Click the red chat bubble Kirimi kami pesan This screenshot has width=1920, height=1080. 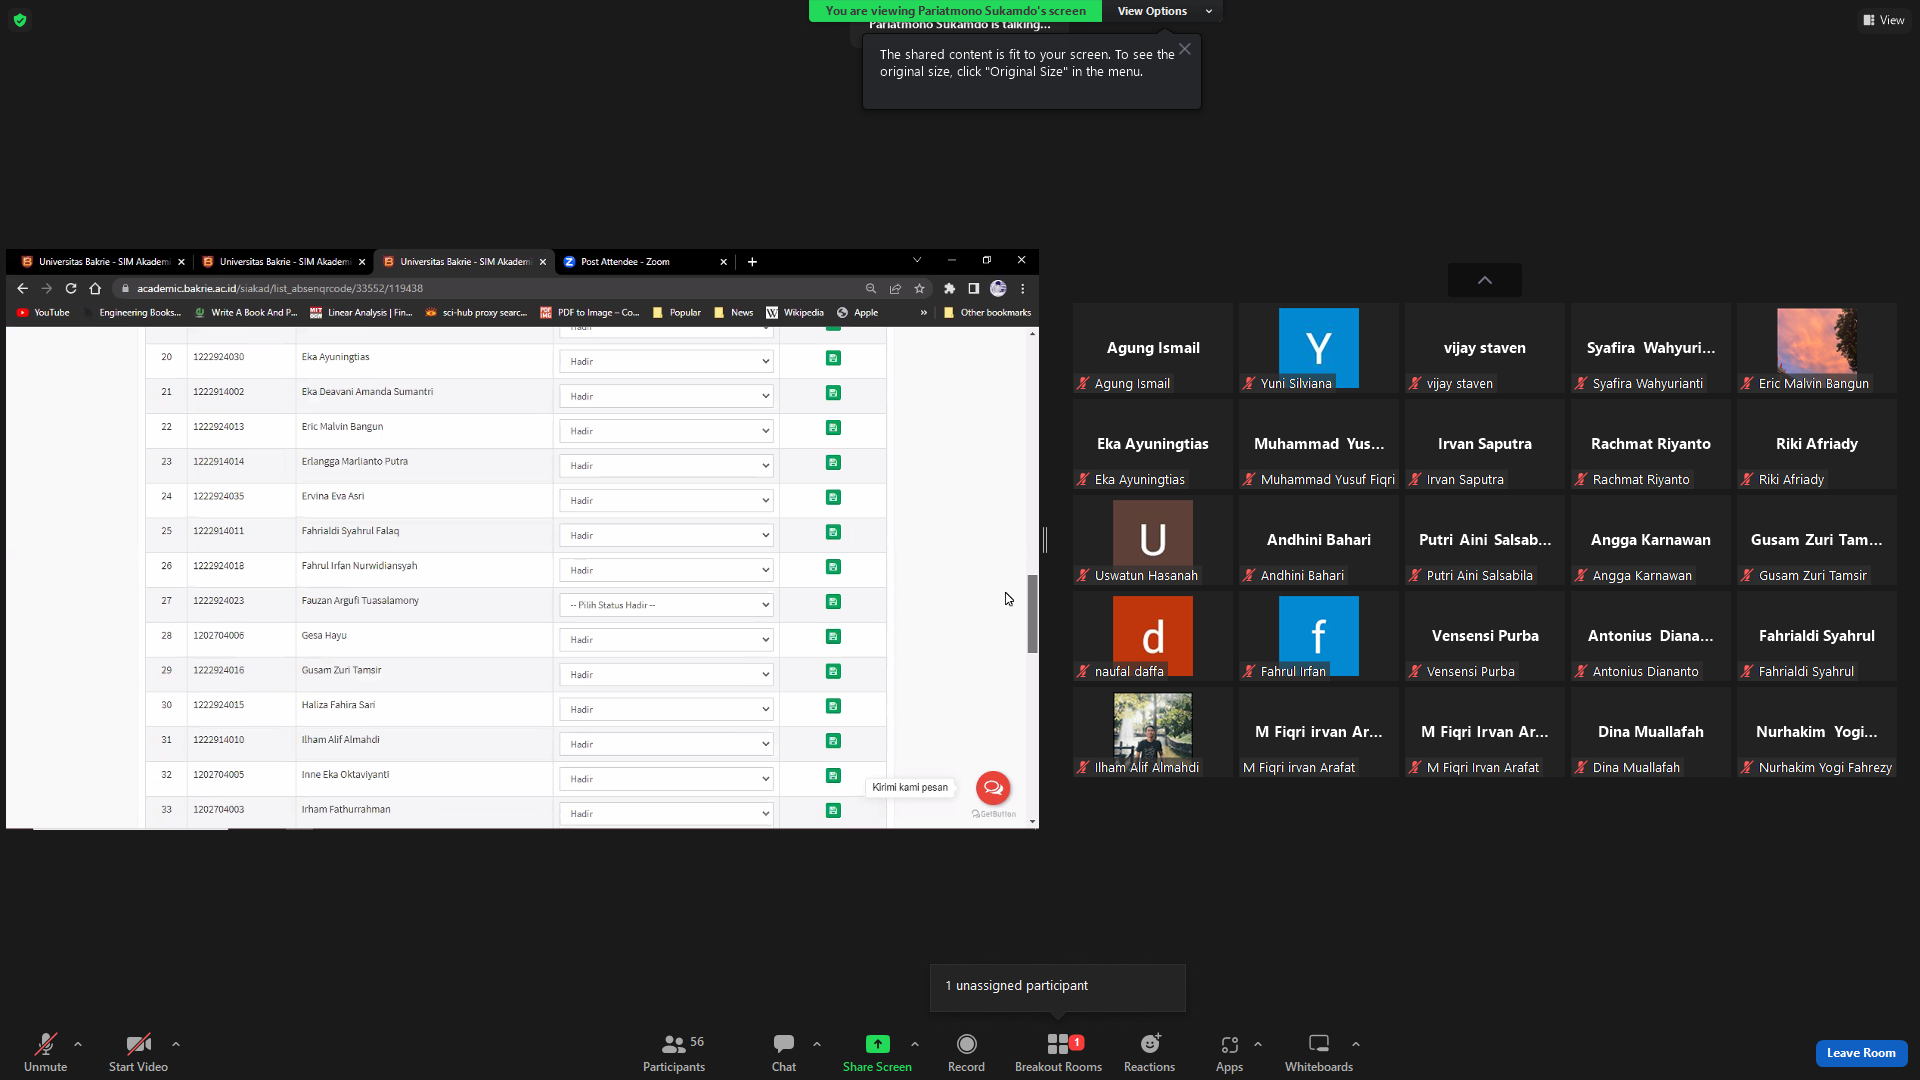993,788
